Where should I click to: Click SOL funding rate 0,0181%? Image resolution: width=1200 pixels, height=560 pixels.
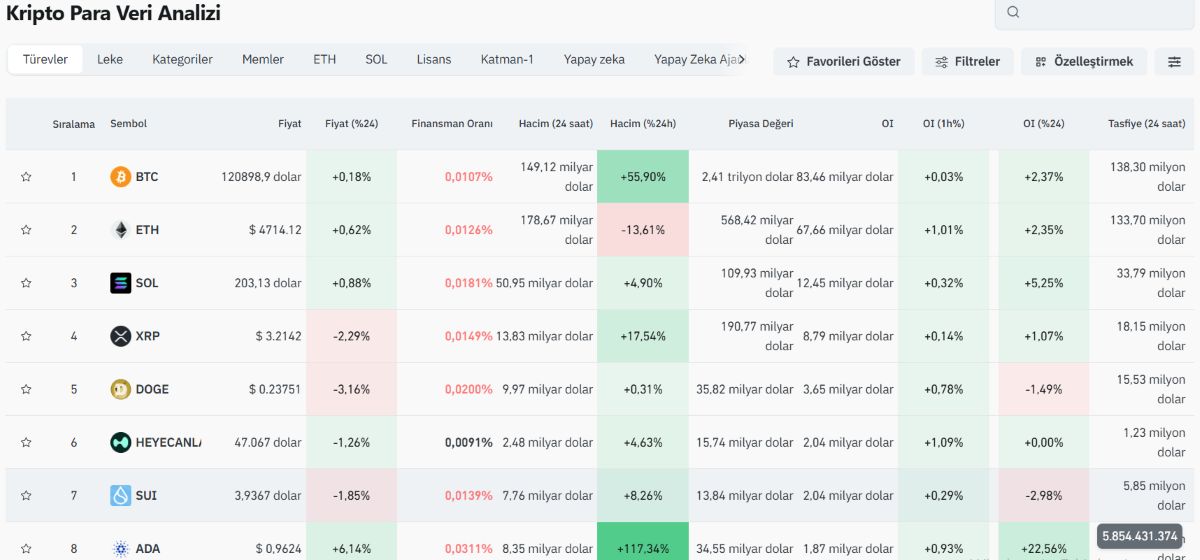(469, 283)
